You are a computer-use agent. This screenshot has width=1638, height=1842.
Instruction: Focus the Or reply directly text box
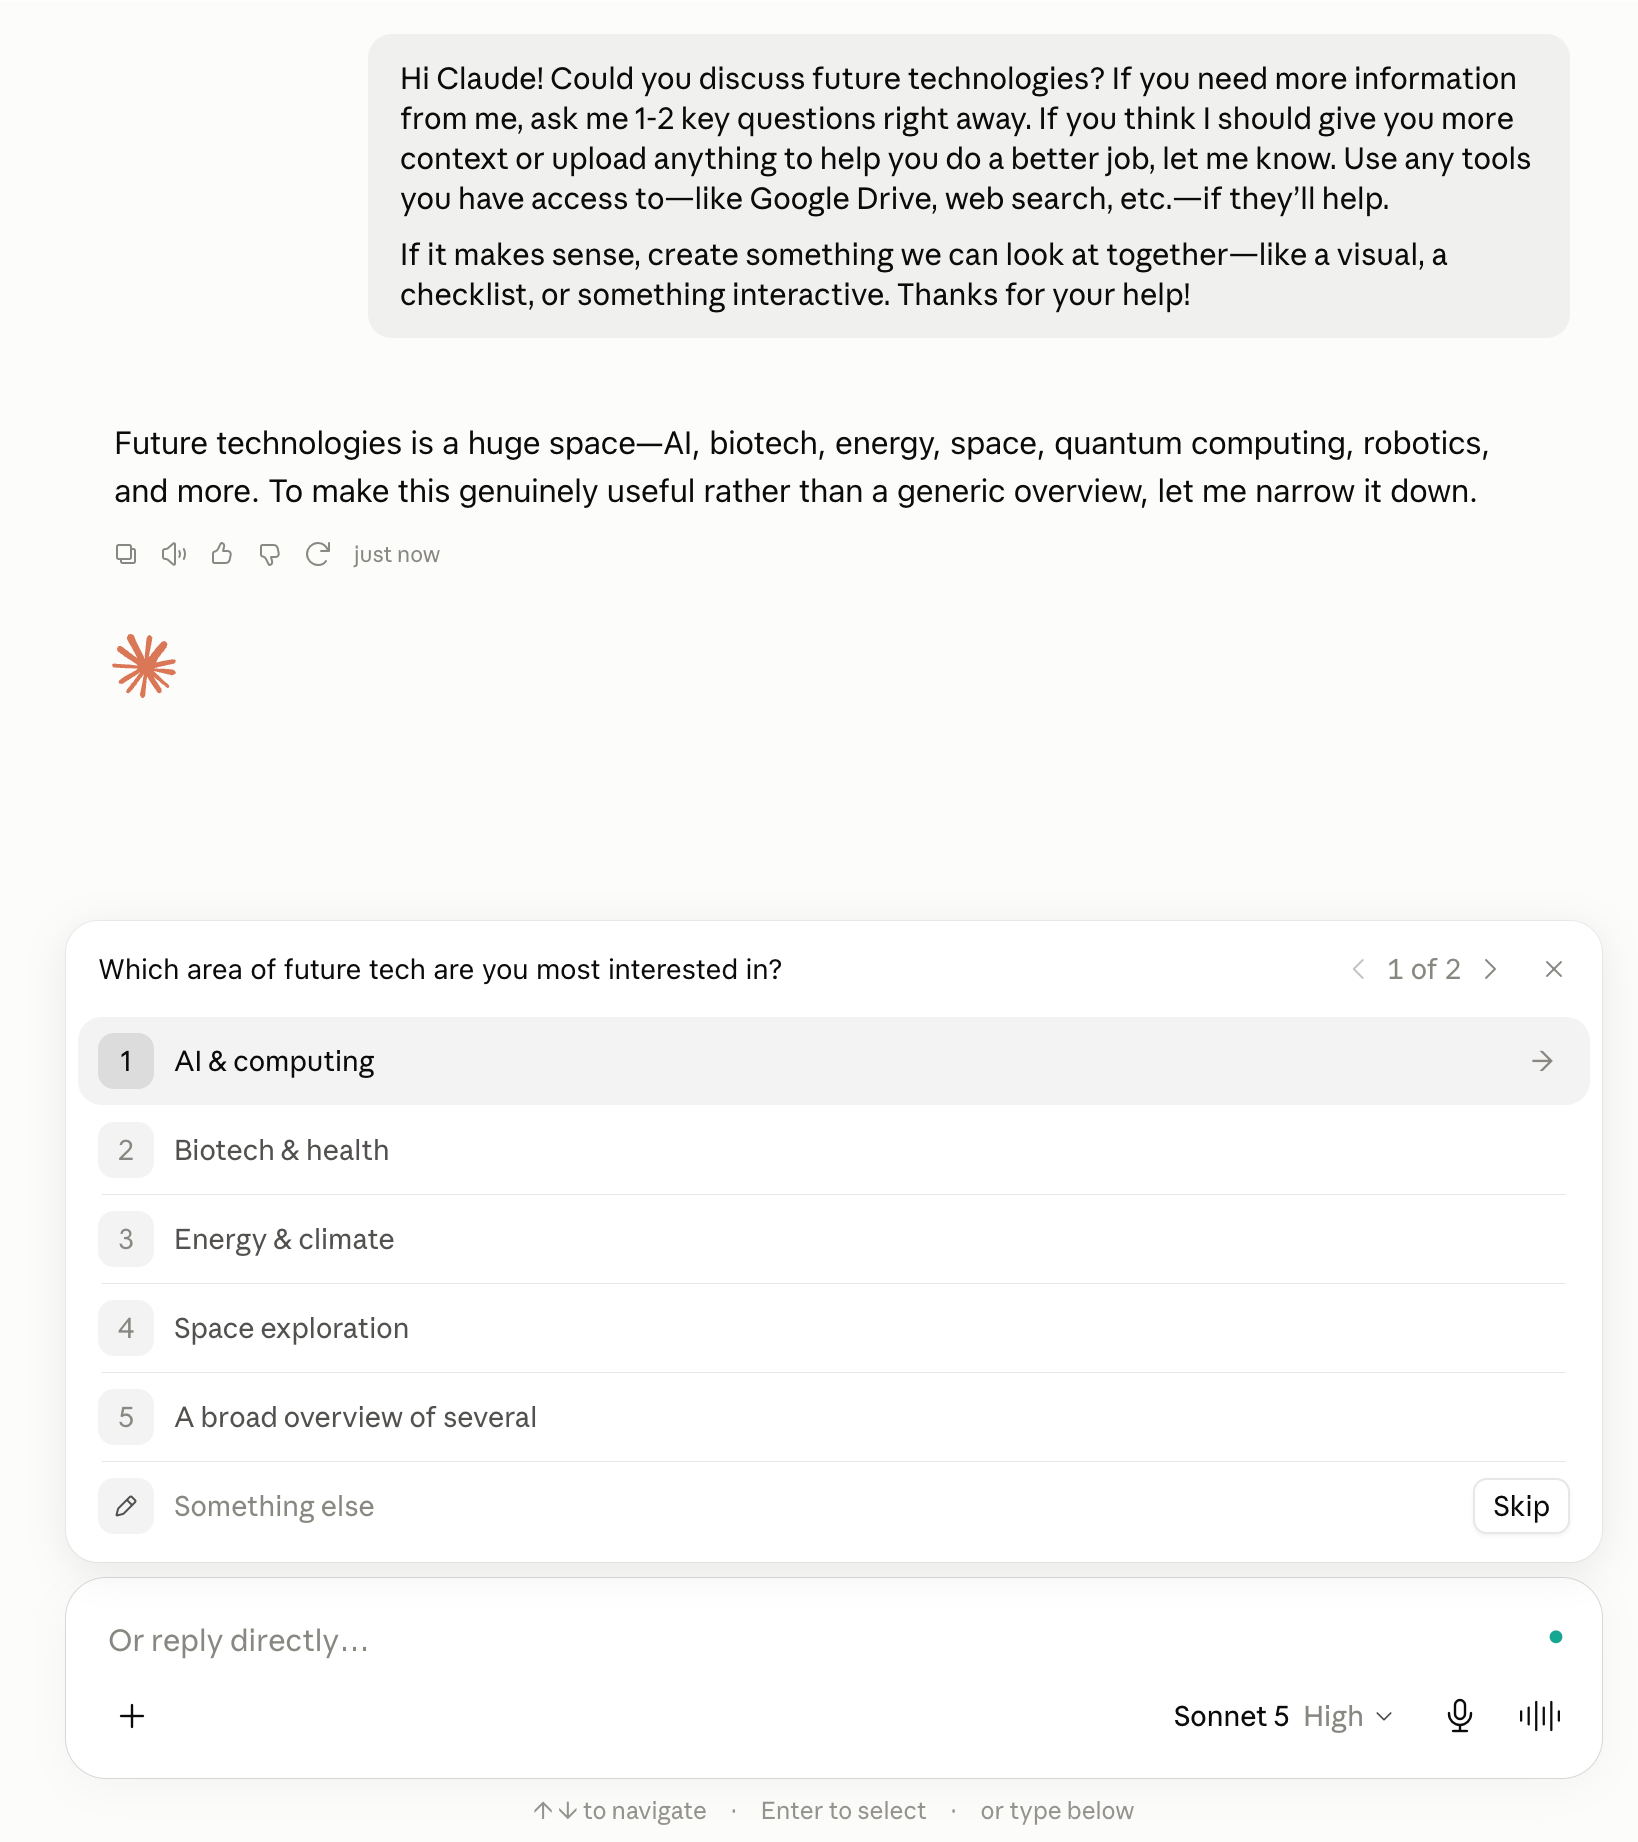pos(820,1641)
